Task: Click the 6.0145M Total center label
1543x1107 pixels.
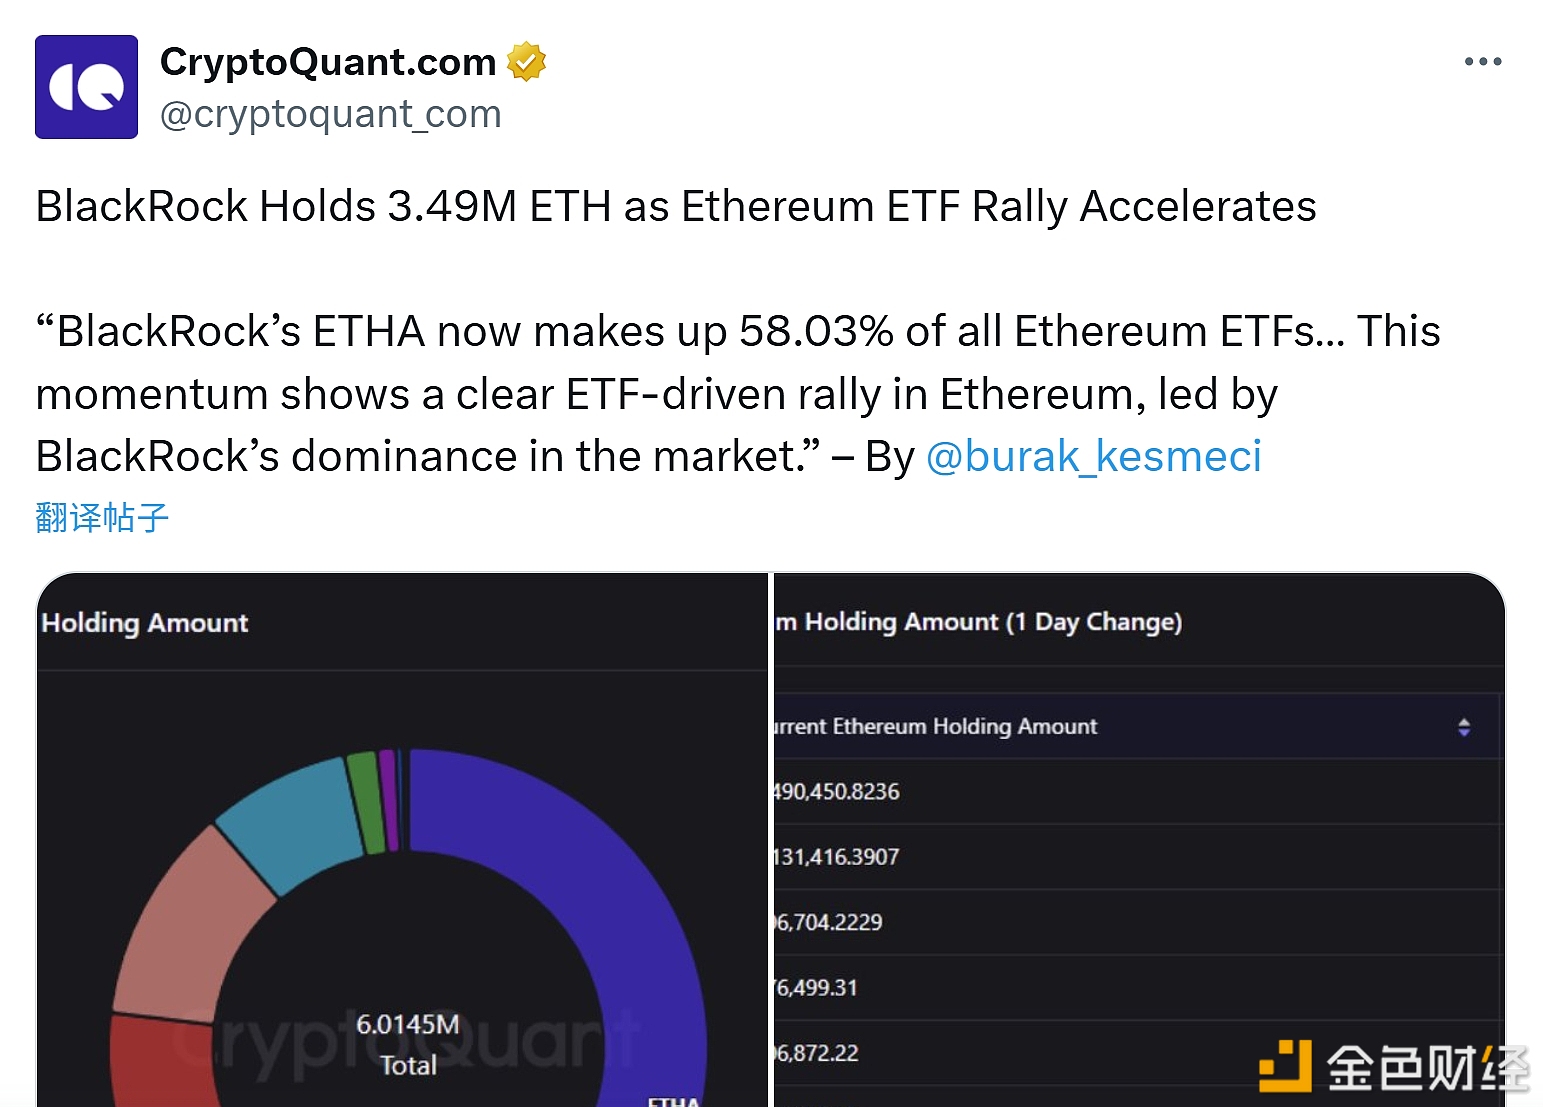Action: pyautogui.click(x=408, y=1044)
